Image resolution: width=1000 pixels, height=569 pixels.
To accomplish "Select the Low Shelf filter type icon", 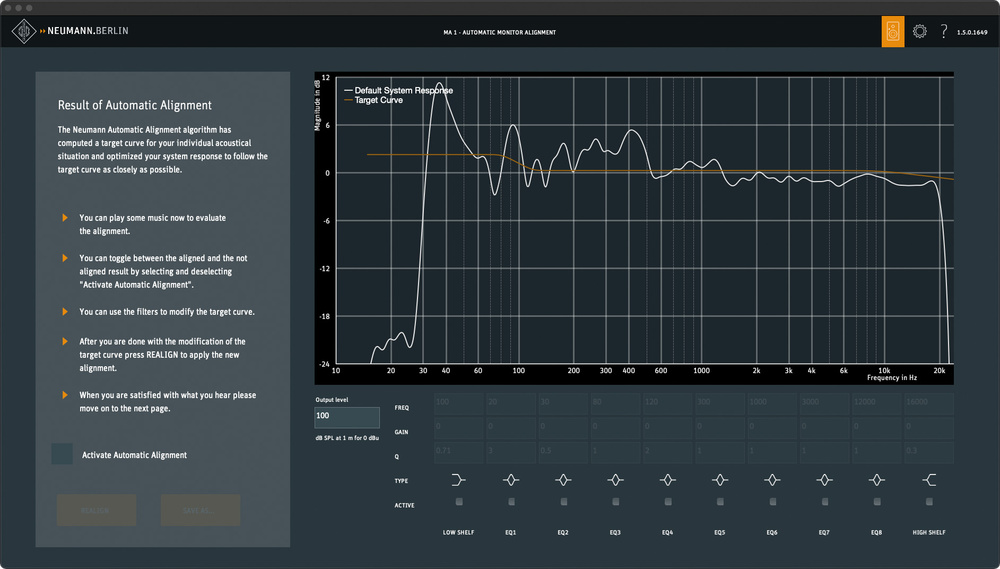I will [x=459, y=480].
